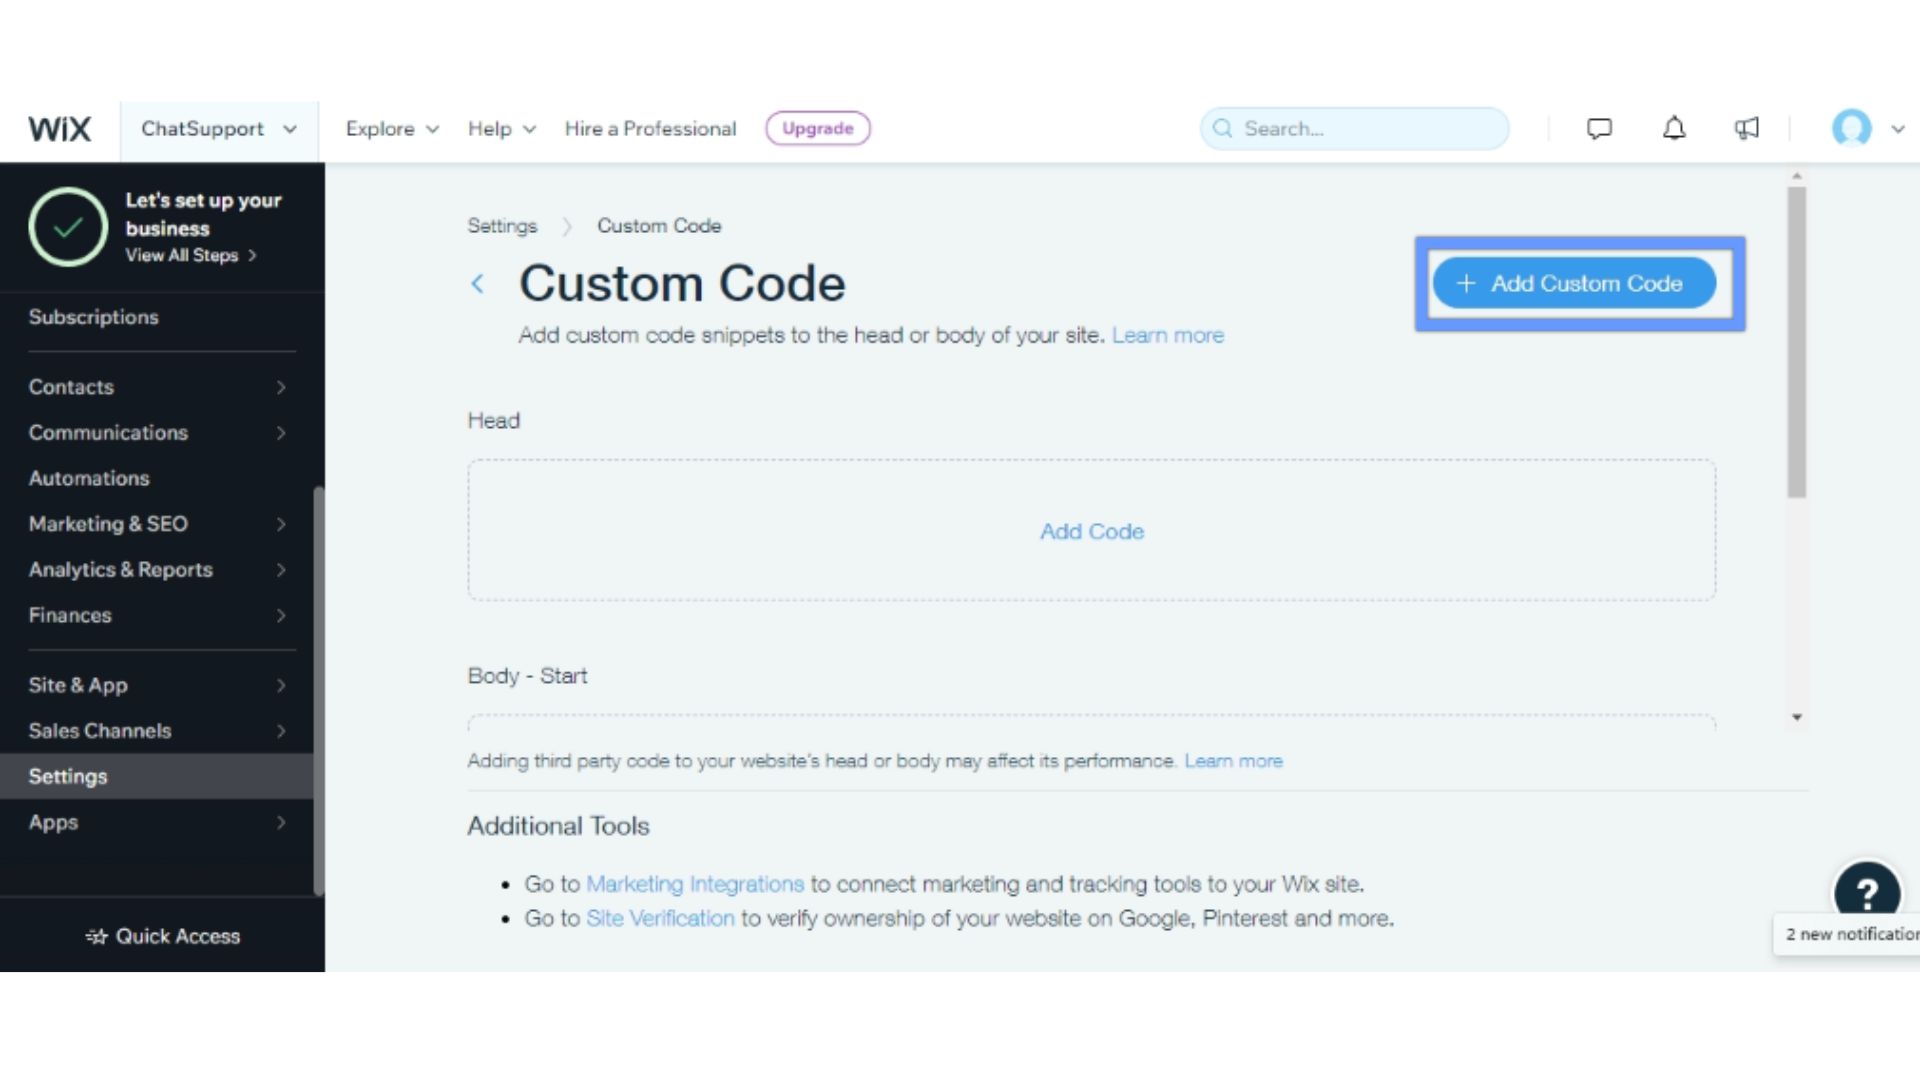Click the scrollbar down arrow

pyautogui.click(x=1796, y=717)
